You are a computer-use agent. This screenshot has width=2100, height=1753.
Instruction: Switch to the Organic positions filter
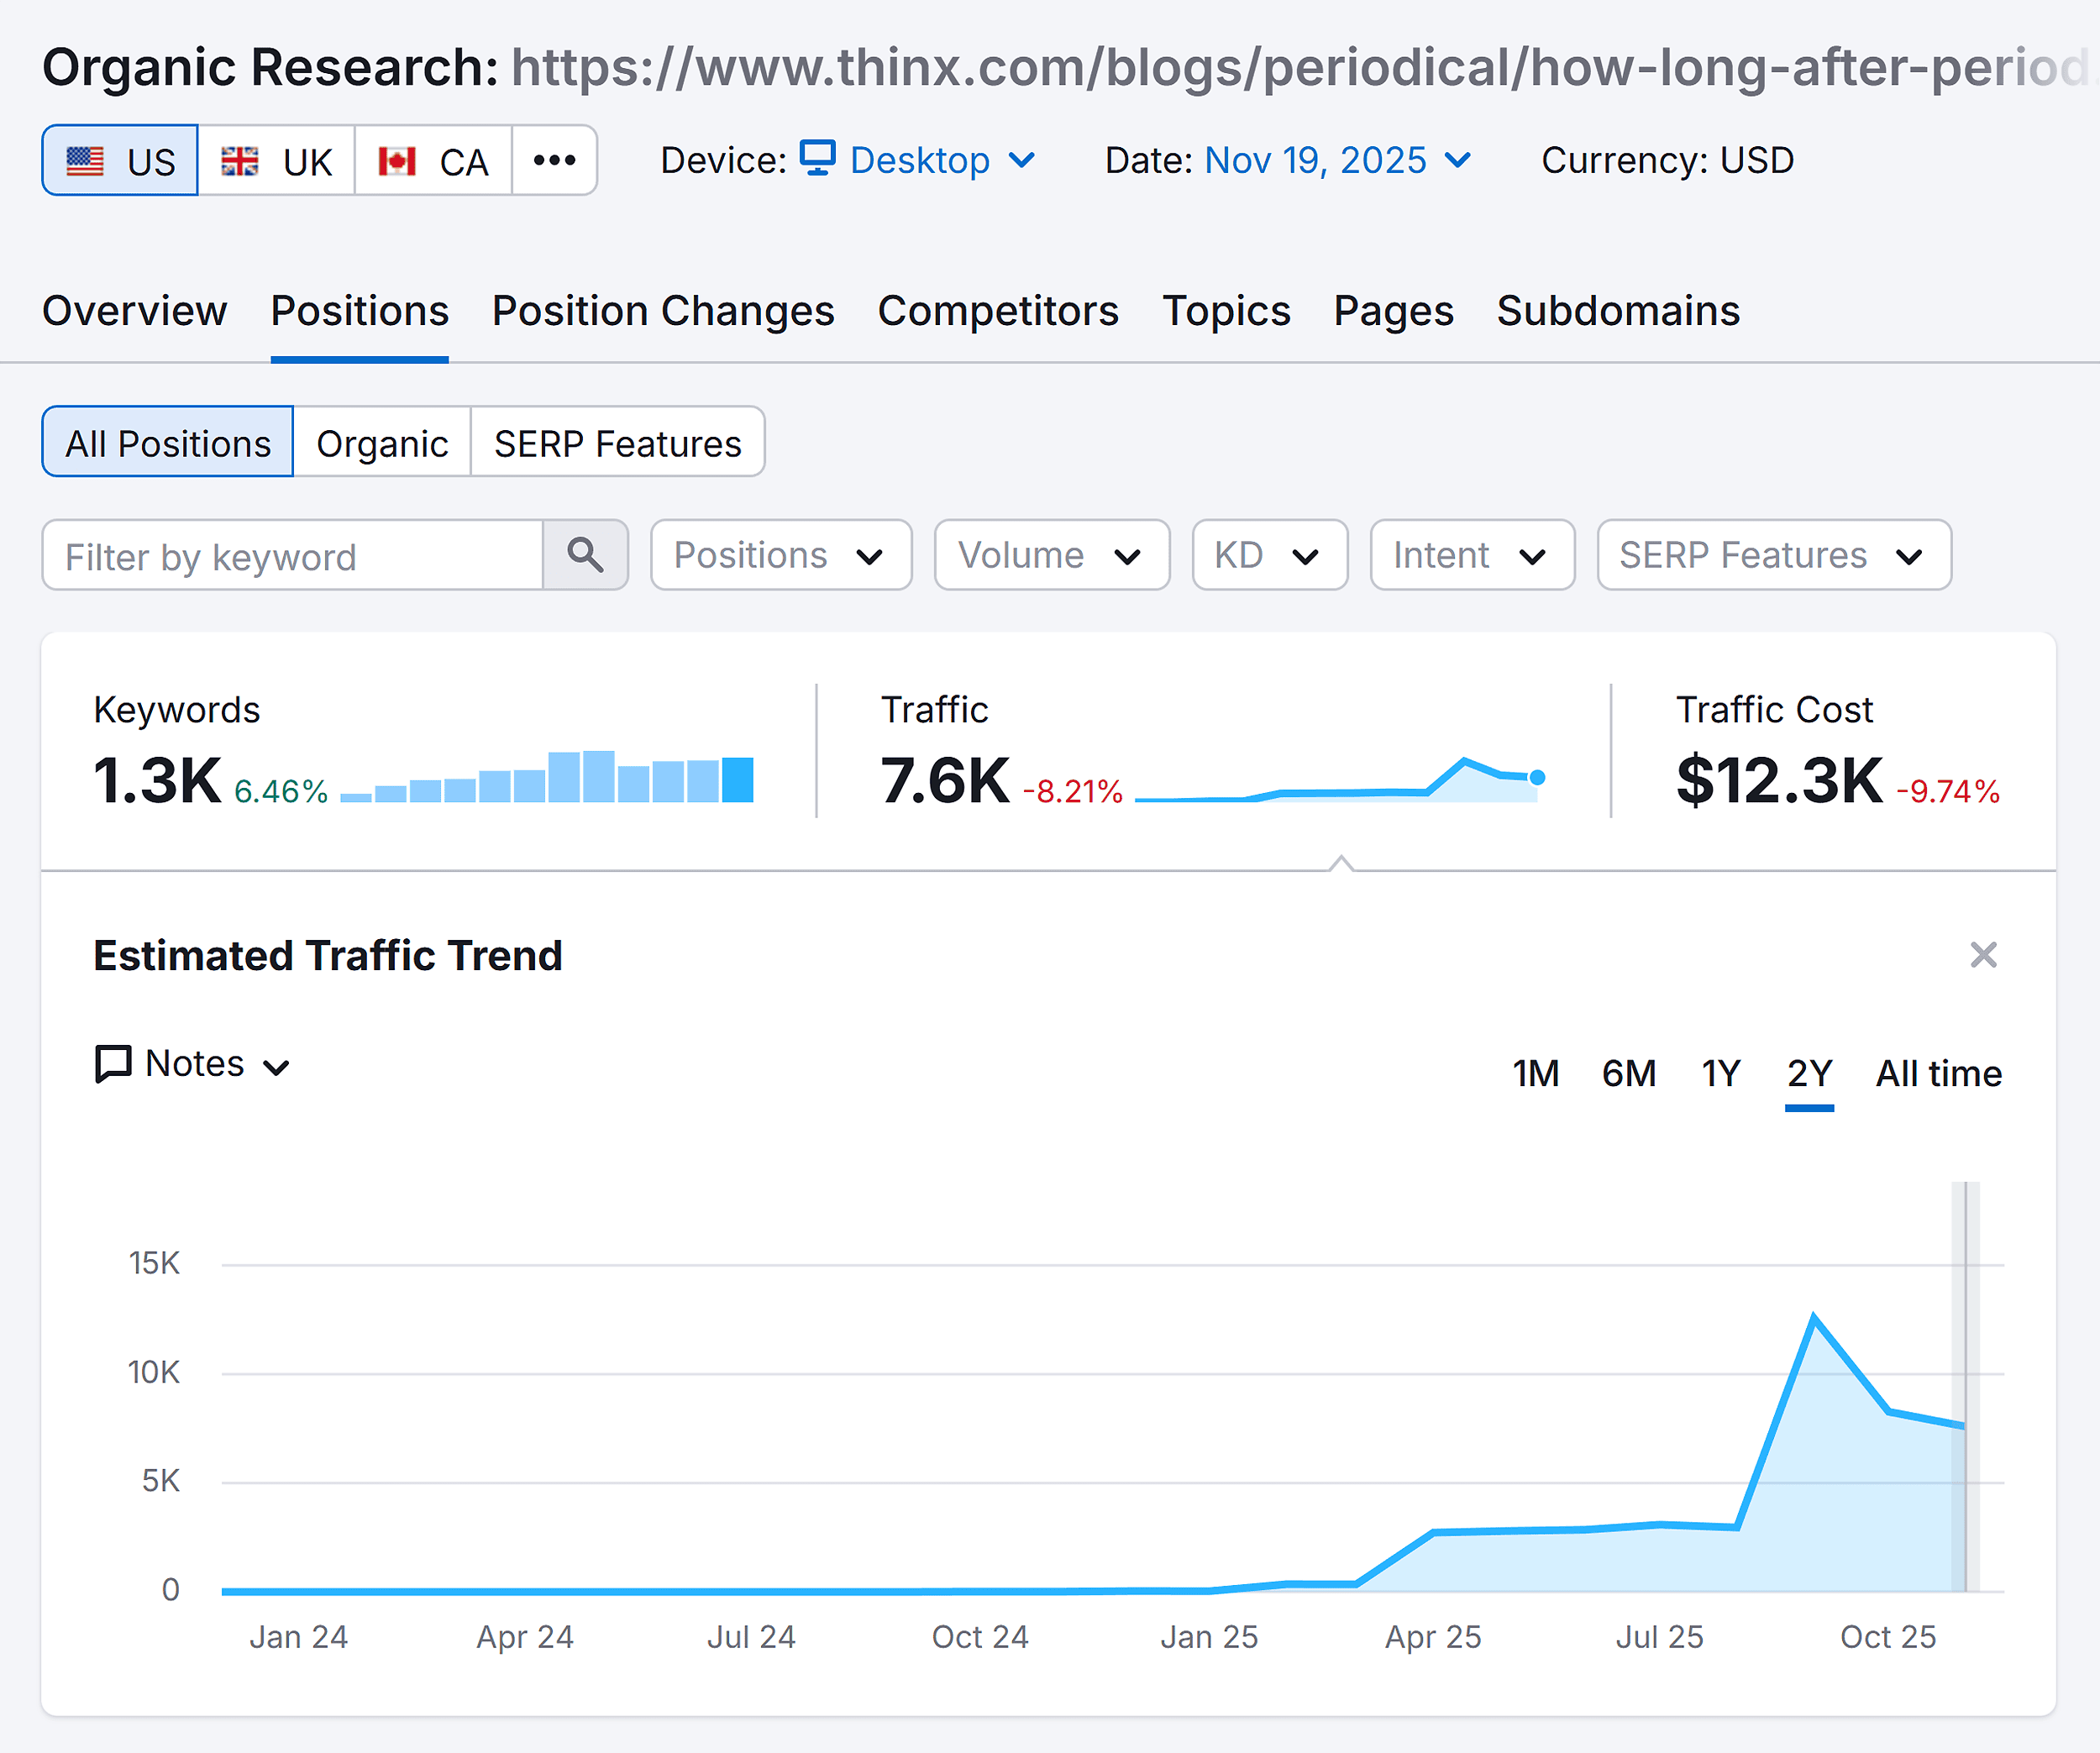pos(381,442)
